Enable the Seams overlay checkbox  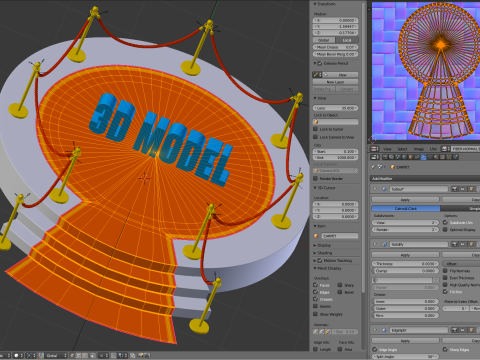click(x=315, y=306)
